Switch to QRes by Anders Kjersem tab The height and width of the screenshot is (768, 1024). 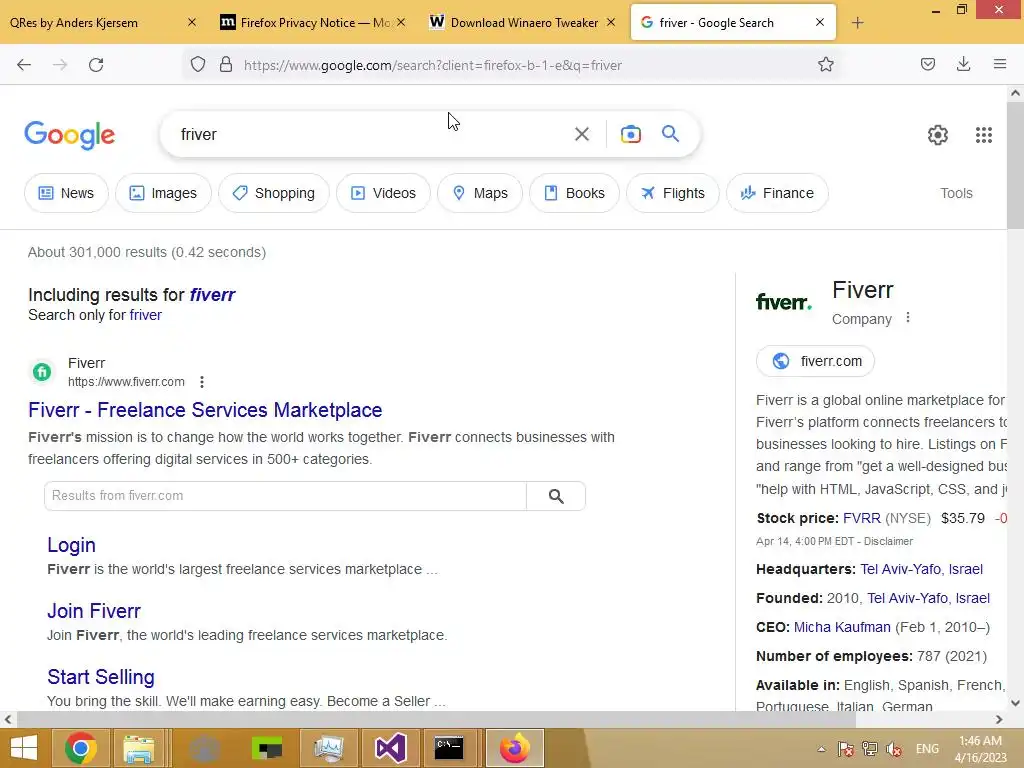tap(74, 23)
